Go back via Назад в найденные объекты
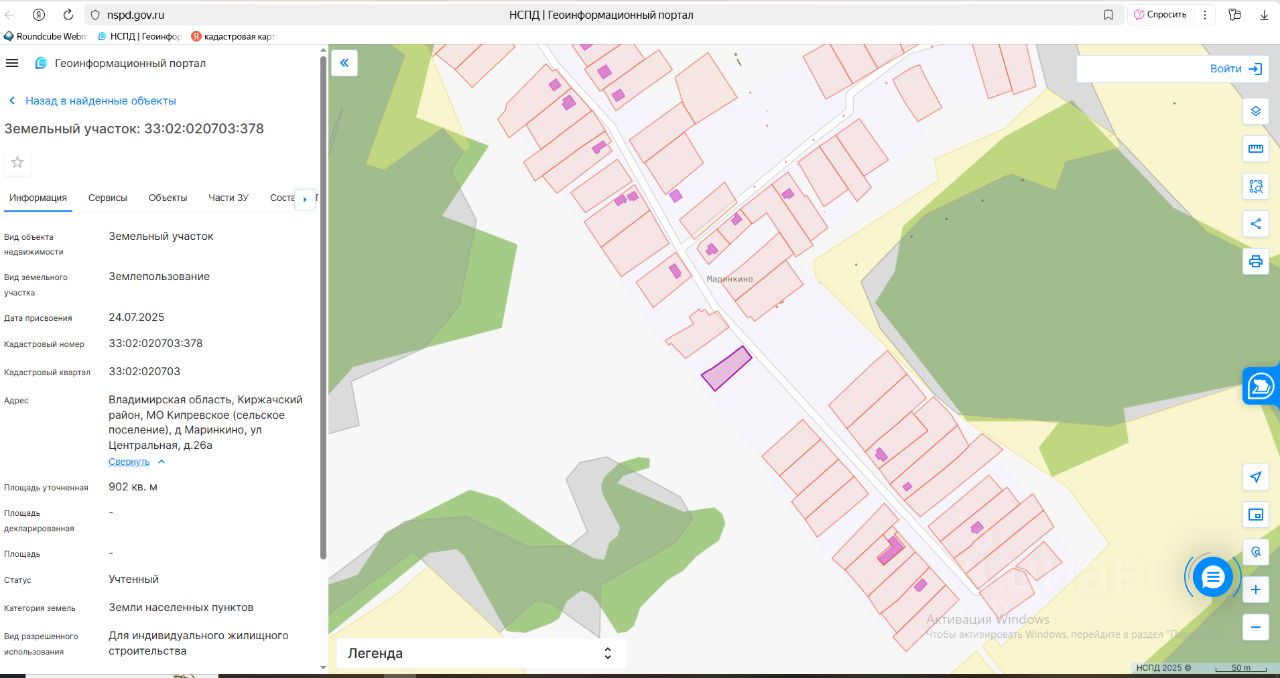1280x678 pixels. (92, 101)
